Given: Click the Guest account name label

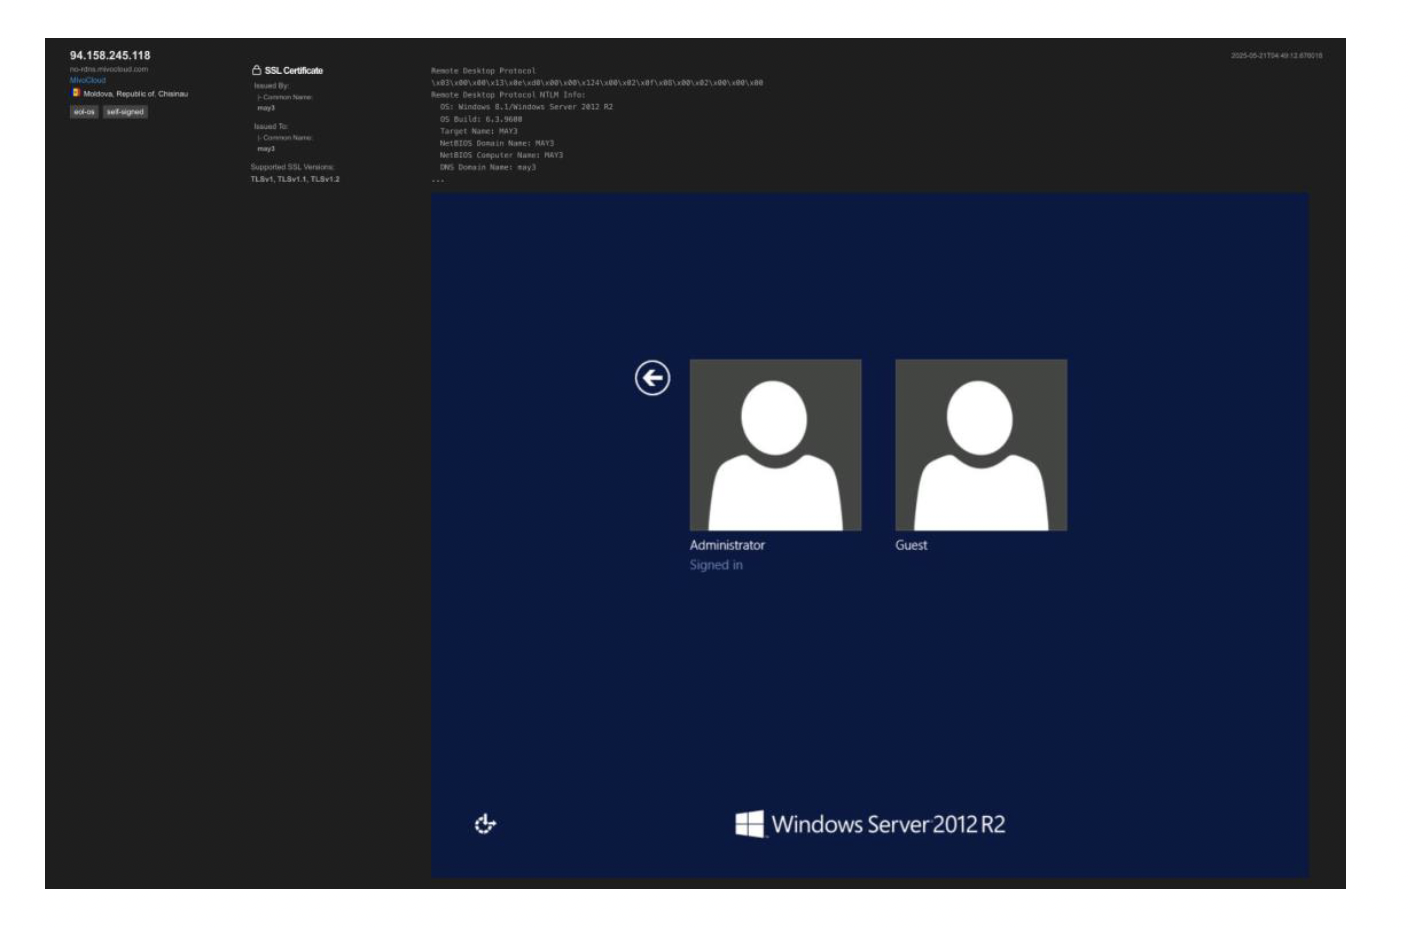Looking at the screenshot, I should [911, 545].
